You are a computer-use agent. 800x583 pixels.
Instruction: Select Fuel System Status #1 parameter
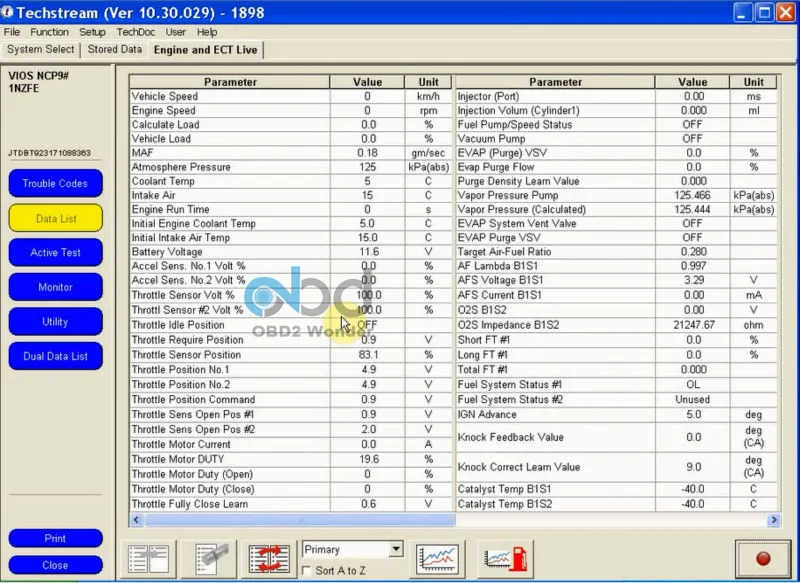click(x=555, y=385)
